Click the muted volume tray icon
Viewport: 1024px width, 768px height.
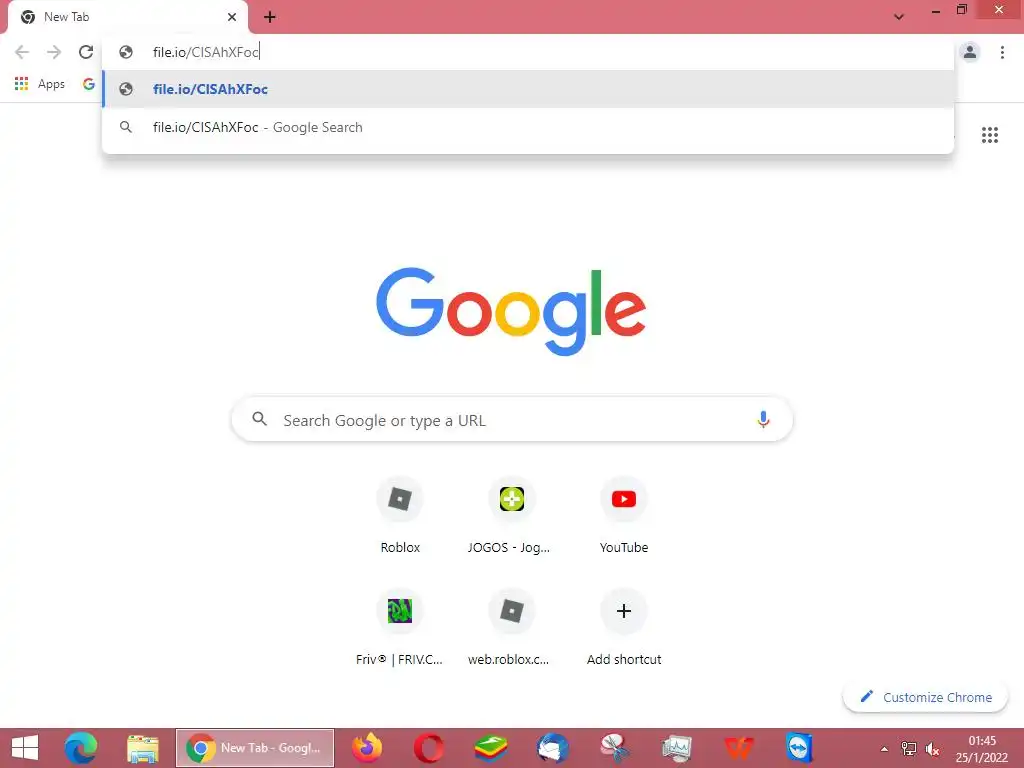pyautogui.click(x=933, y=749)
